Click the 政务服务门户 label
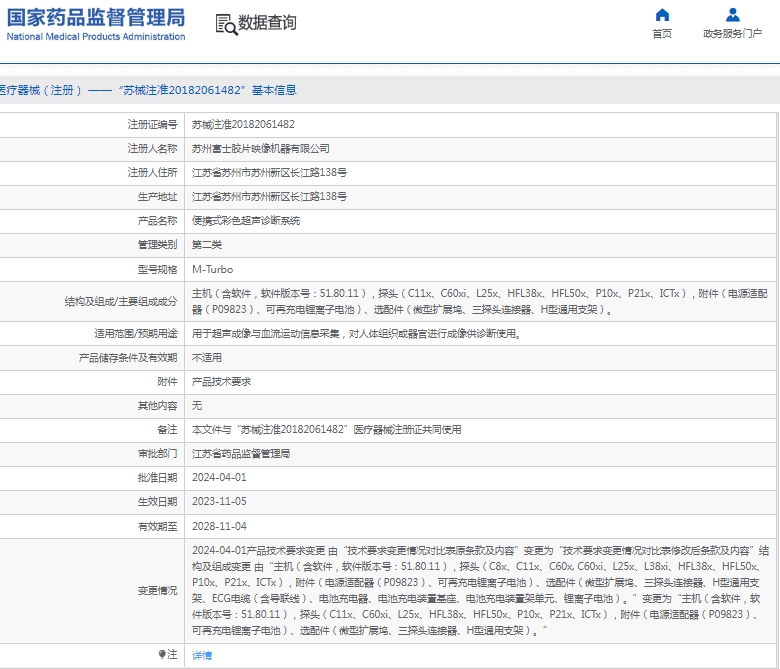This screenshot has height=669, width=780. coord(732,33)
